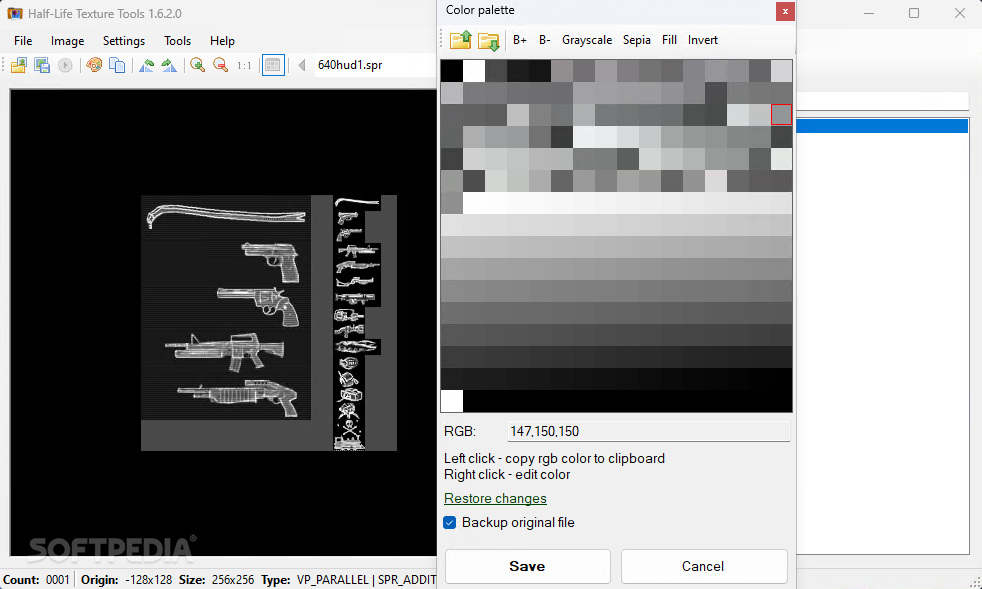This screenshot has height=589, width=982.
Task: Decrease brightness with B-
Action: pos(545,40)
